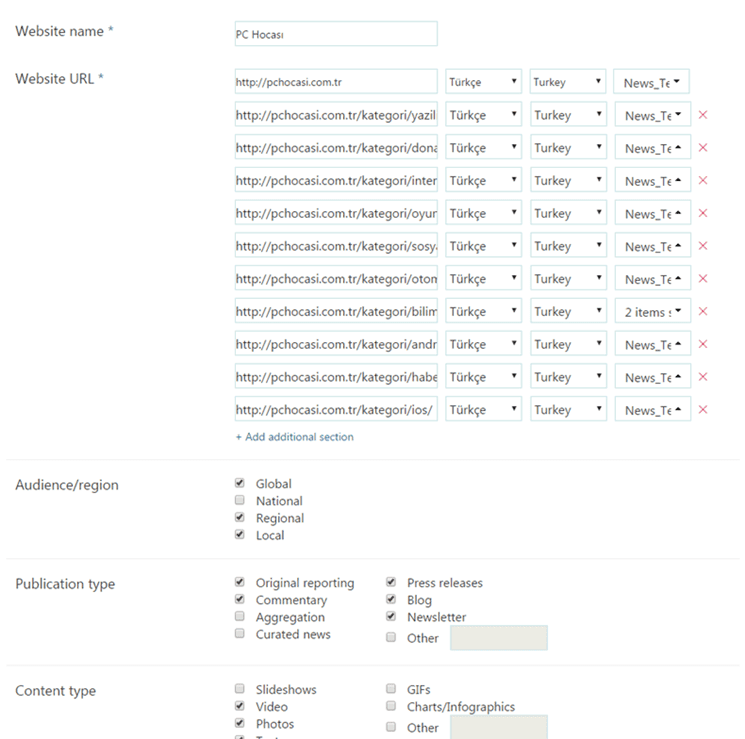745x739 pixels.
Task: Open the Turkey country dropdown for the main URL
Action: click(568, 82)
